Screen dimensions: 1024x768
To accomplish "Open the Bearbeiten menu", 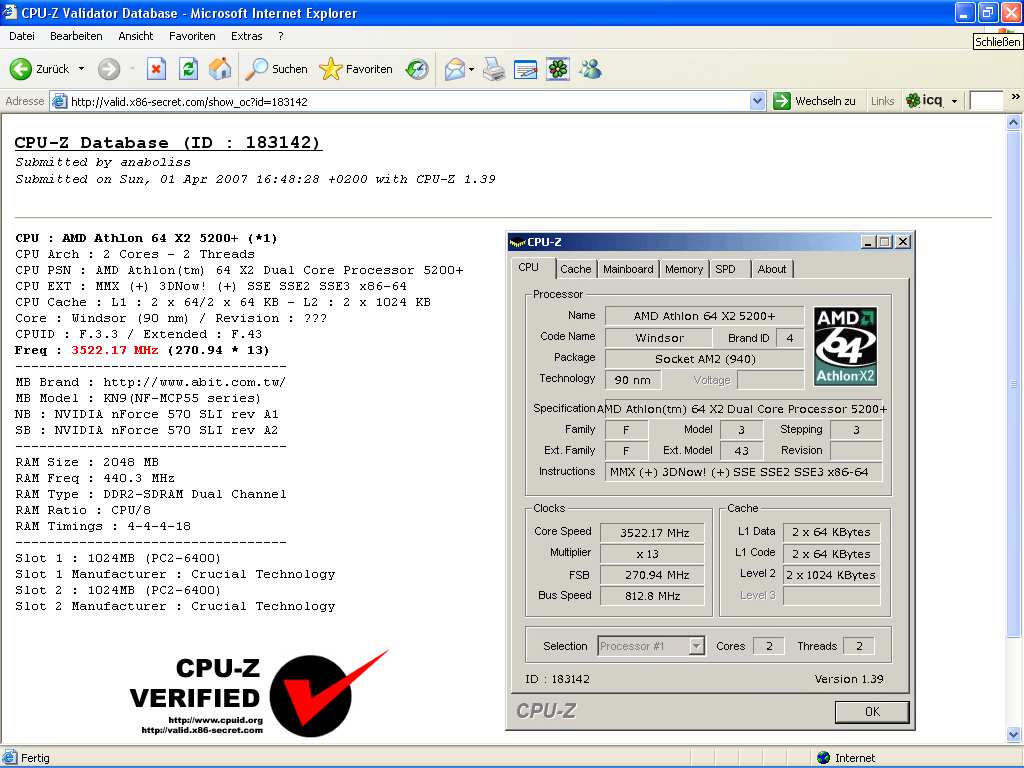I will [x=76, y=36].
